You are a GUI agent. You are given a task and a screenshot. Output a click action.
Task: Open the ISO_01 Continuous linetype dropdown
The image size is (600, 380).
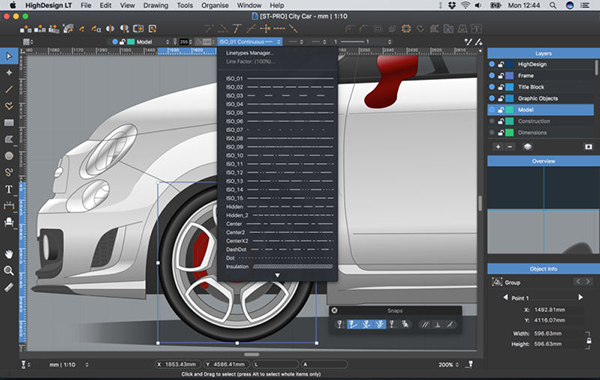click(249, 42)
